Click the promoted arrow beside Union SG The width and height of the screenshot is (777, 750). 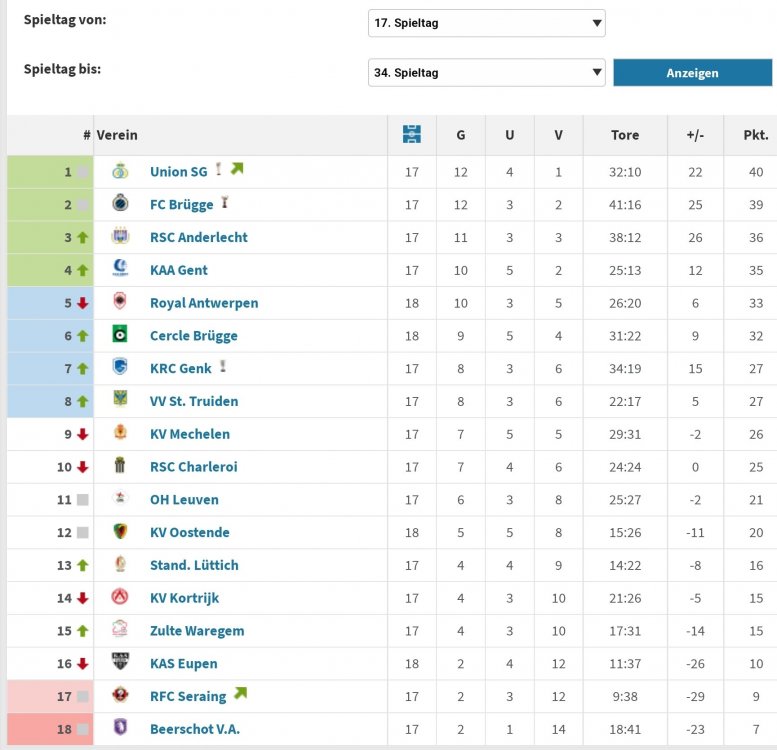click(x=237, y=169)
